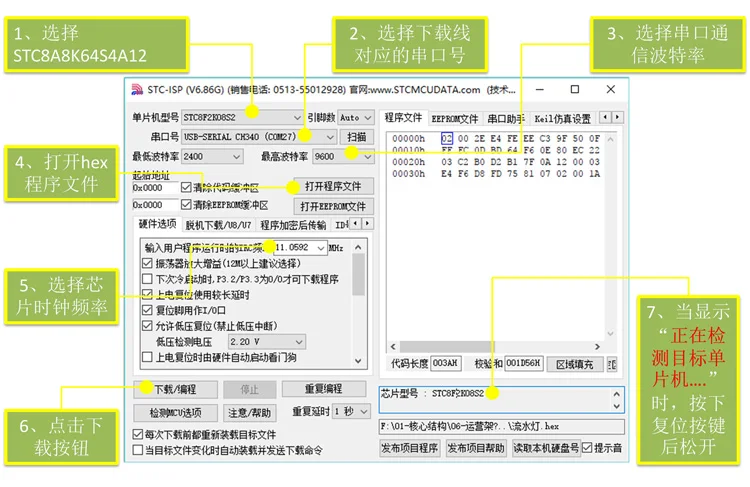The height and width of the screenshot is (487, 750).
Task: Click 重复编程 button
Action: (x=324, y=389)
